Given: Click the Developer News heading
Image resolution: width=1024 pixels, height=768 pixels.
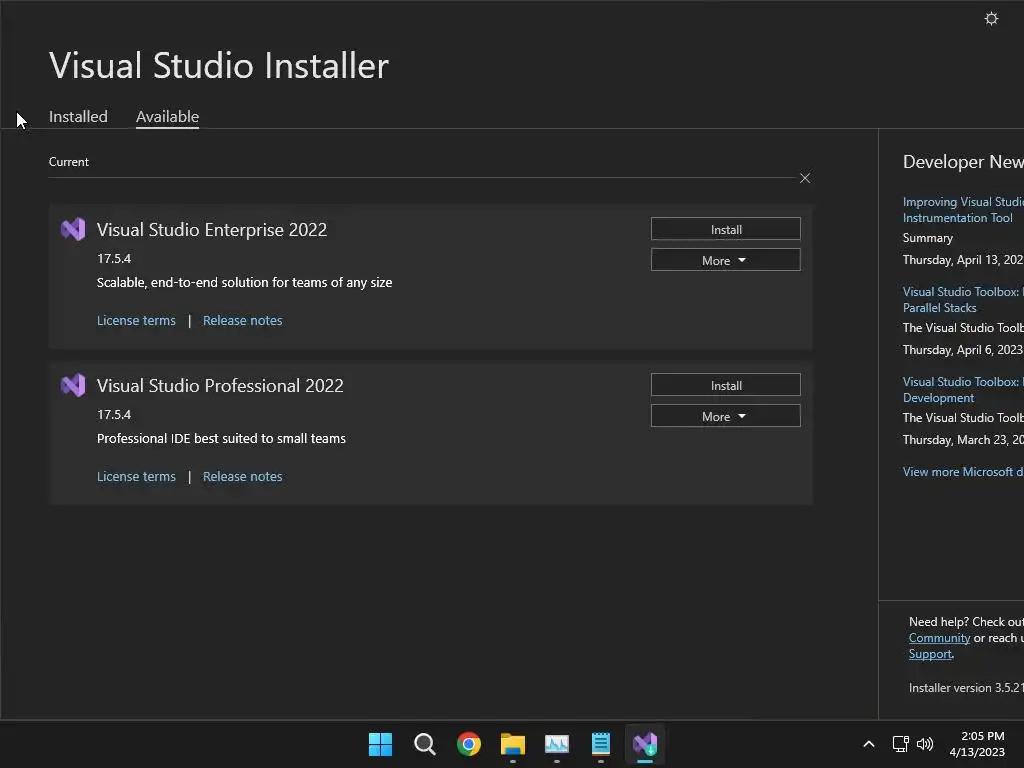Looking at the screenshot, I should tap(963, 161).
